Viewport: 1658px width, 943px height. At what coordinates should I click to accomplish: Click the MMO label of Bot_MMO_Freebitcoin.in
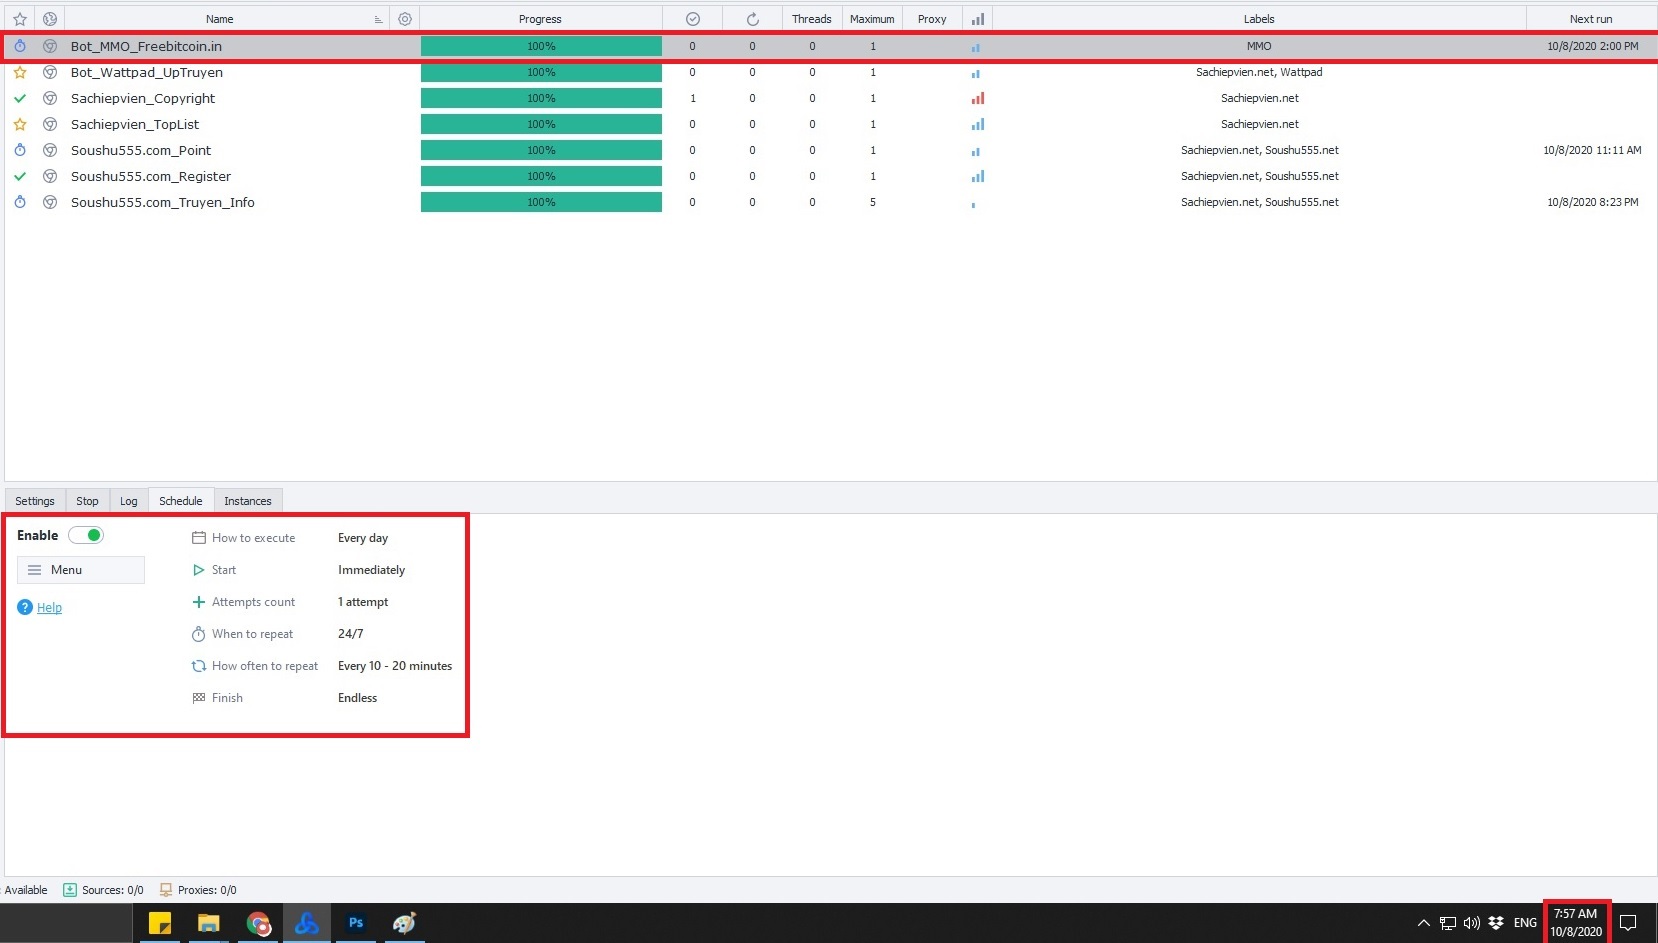click(x=1259, y=46)
